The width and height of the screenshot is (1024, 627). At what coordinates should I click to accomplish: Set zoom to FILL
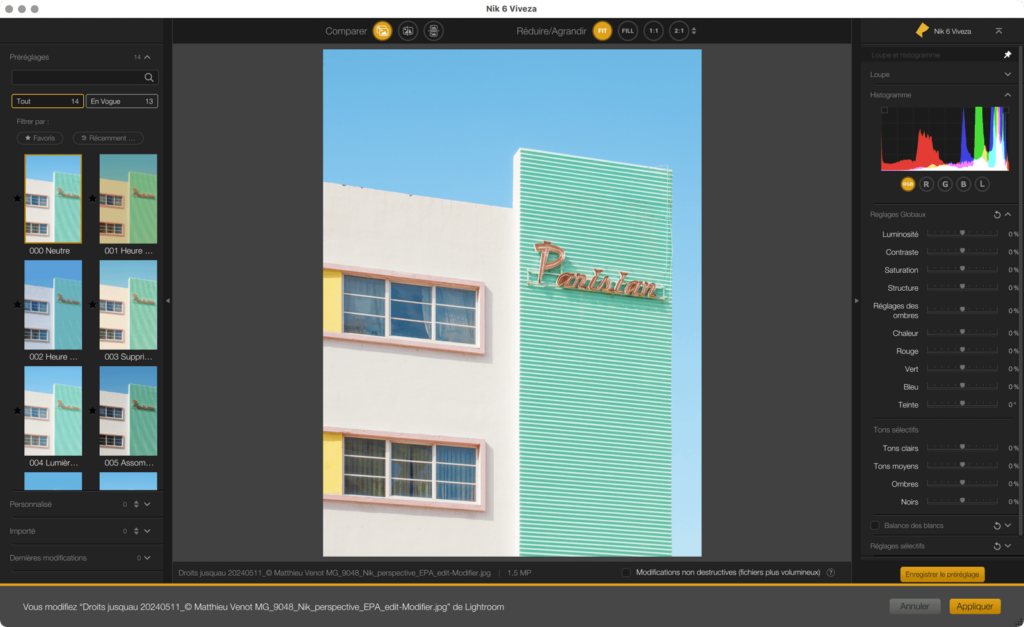(x=628, y=31)
